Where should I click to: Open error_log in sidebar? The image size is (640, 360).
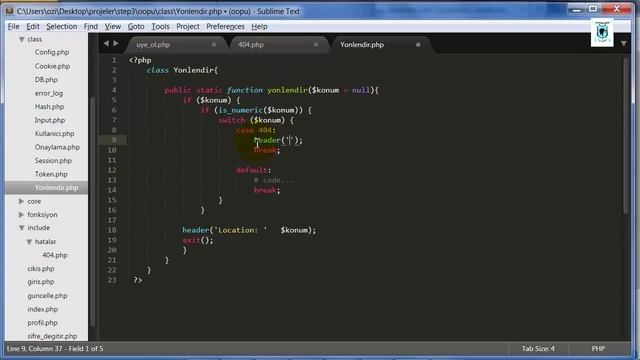49,93
